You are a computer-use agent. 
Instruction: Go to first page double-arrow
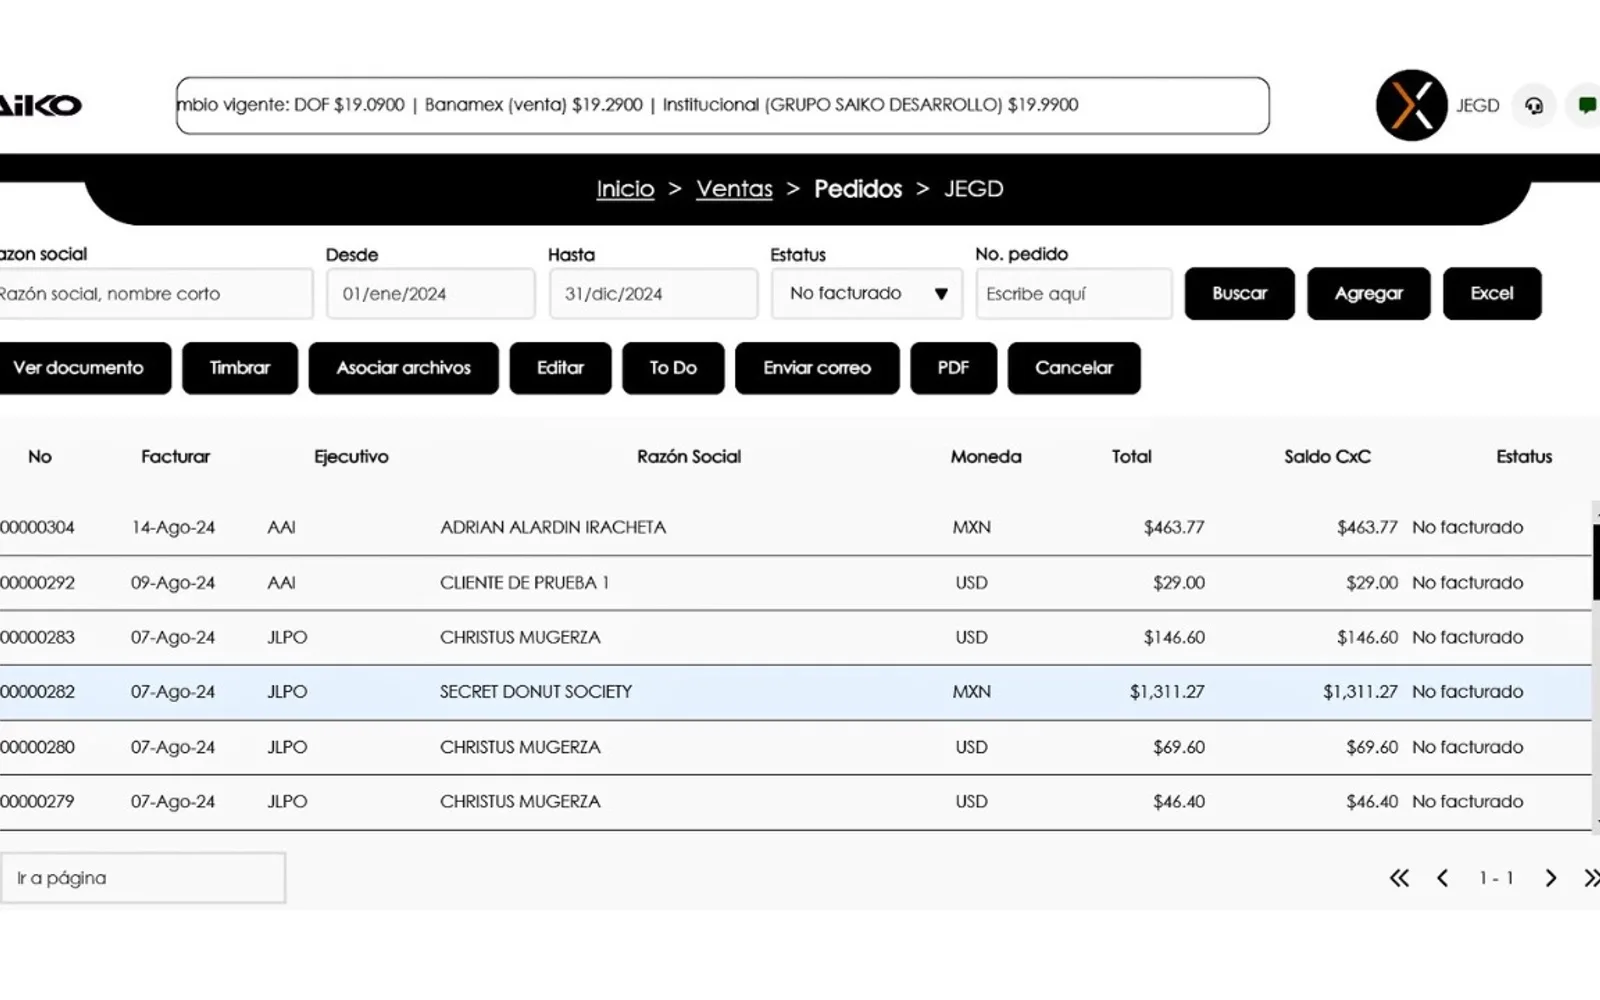tap(1399, 878)
